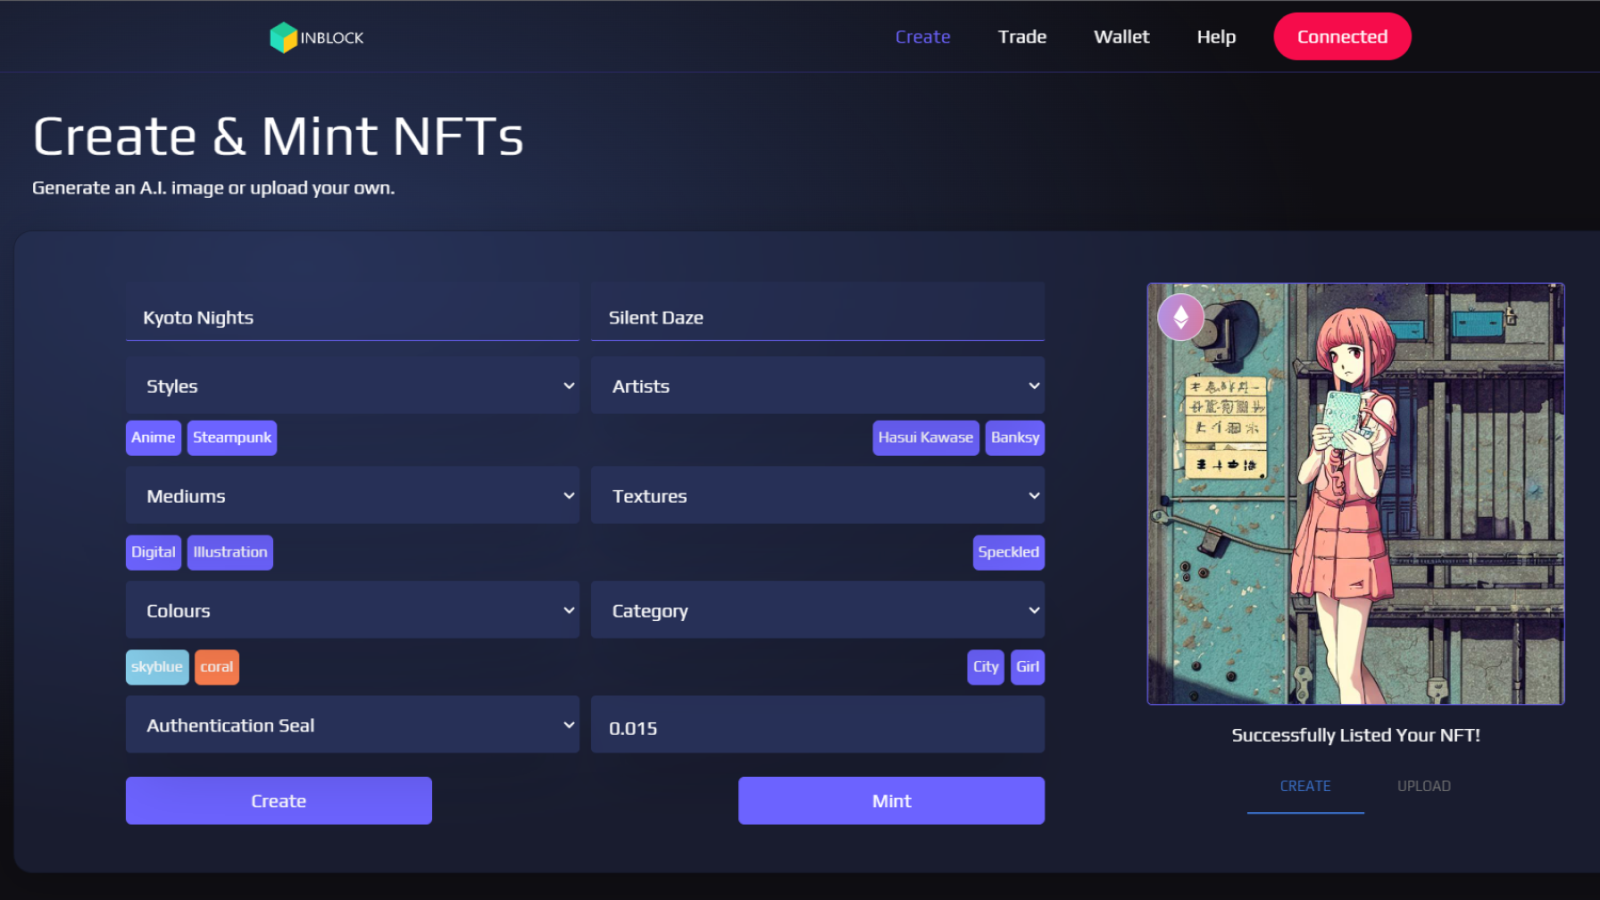This screenshot has height=900, width=1600.
Task: Click the Inblock cube logo
Action: (x=283, y=37)
